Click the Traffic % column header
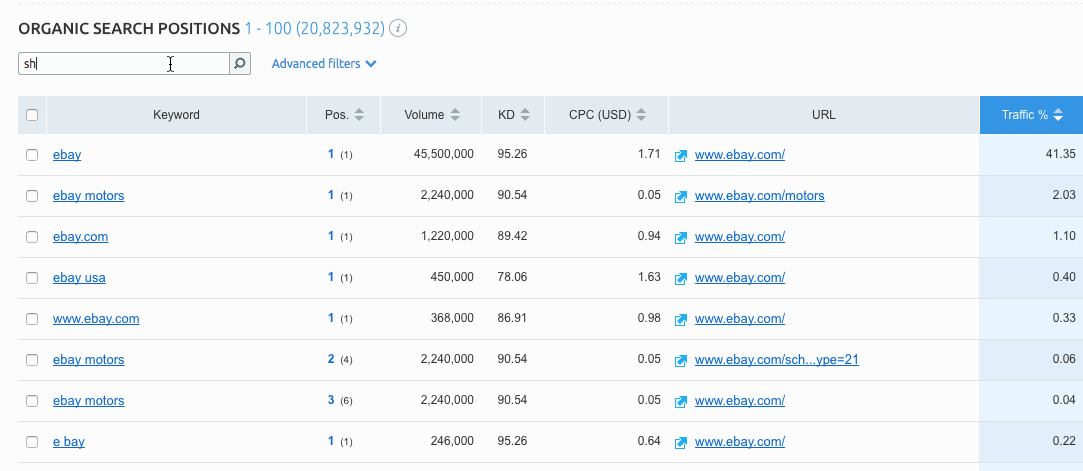 pos(1030,115)
